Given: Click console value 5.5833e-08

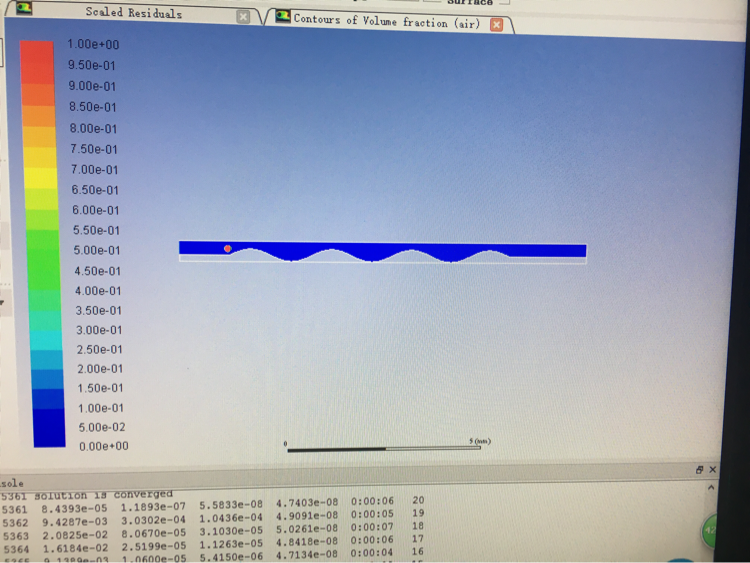Looking at the screenshot, I should [231, 505].
